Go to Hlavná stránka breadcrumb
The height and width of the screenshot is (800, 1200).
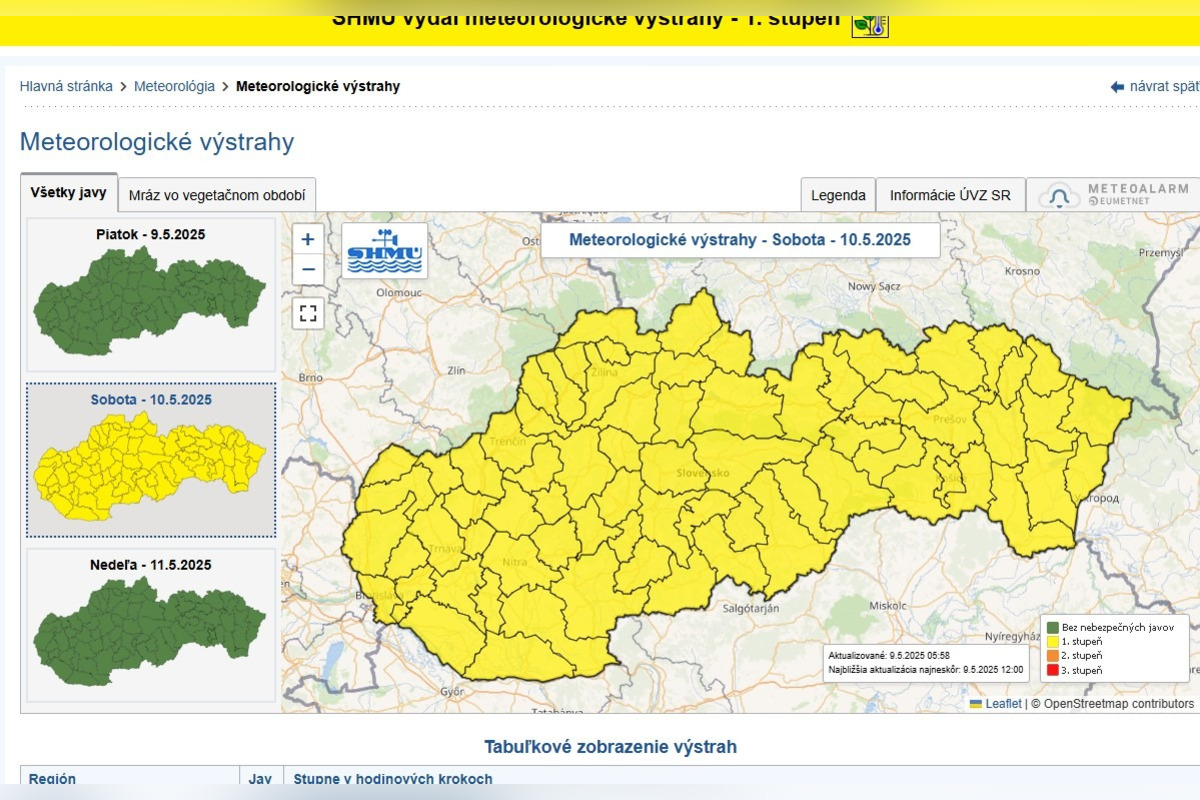pos(66,86)
